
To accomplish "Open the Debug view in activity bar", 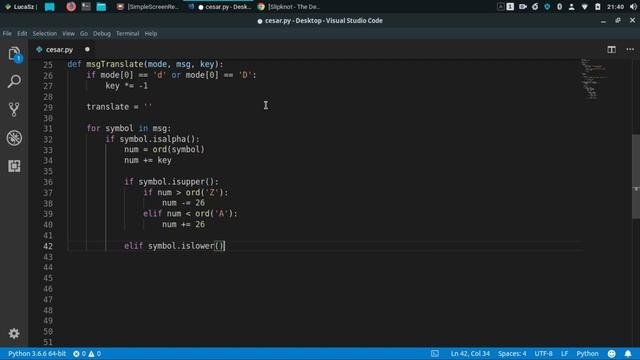I will (x=14, y=138).
